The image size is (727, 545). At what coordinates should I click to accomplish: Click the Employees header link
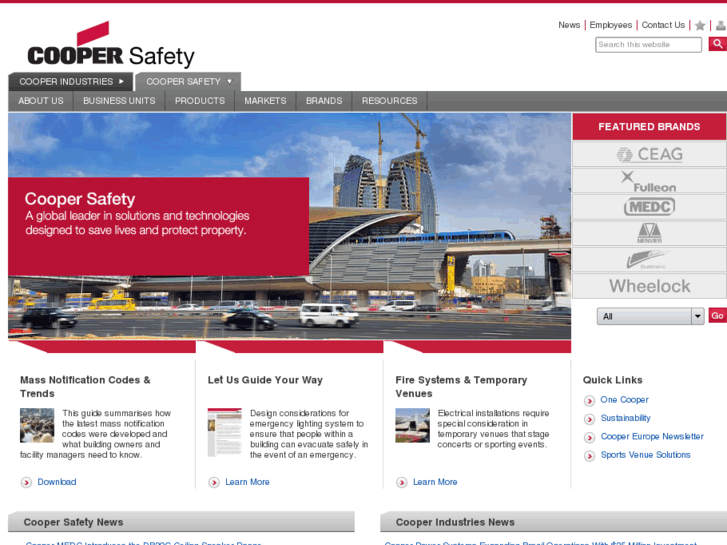click(x=611, y=25)
